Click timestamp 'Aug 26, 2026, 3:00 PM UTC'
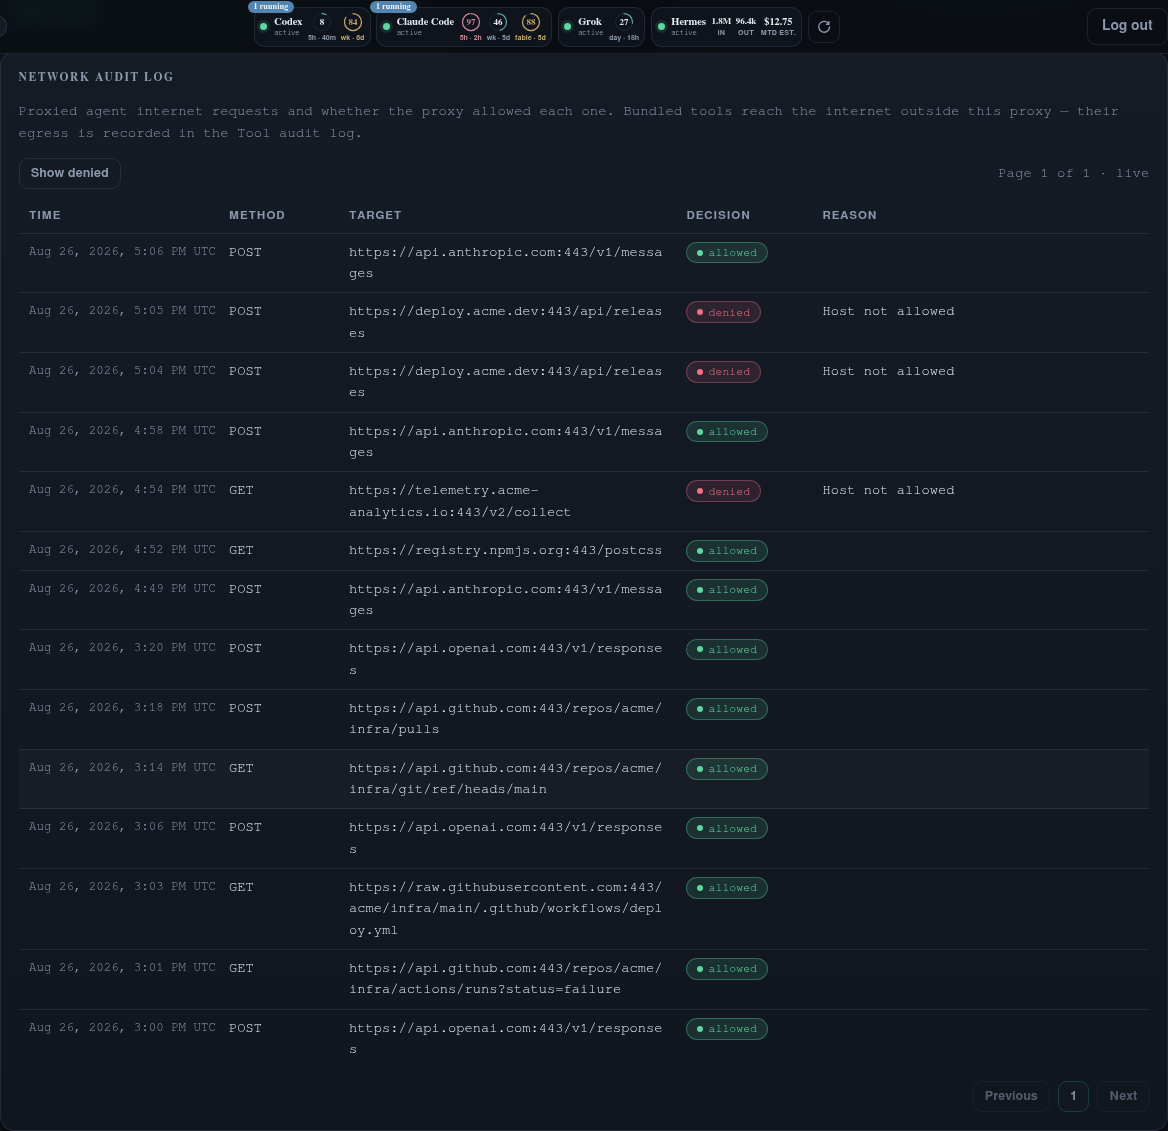The height and width of the screenshot is (1131, 1168). coord(122,1027)
